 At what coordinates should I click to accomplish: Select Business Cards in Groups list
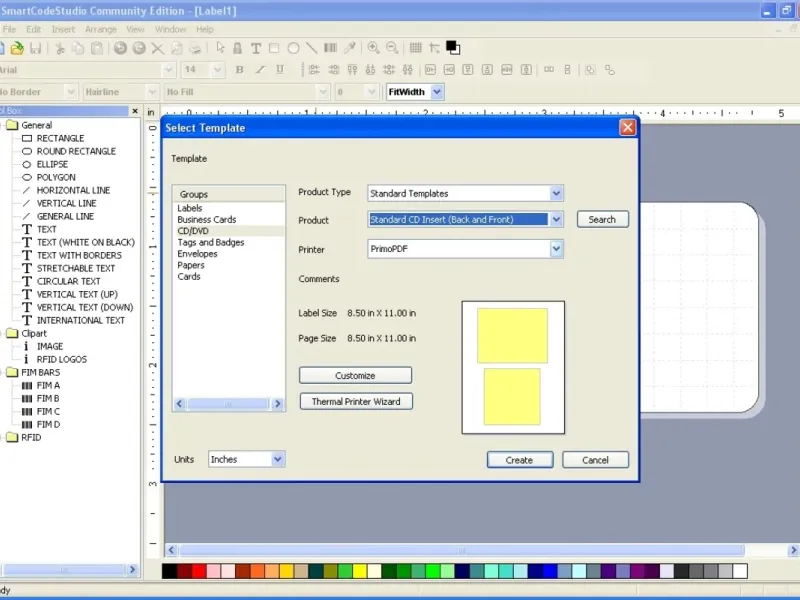[x=207, y=219]
